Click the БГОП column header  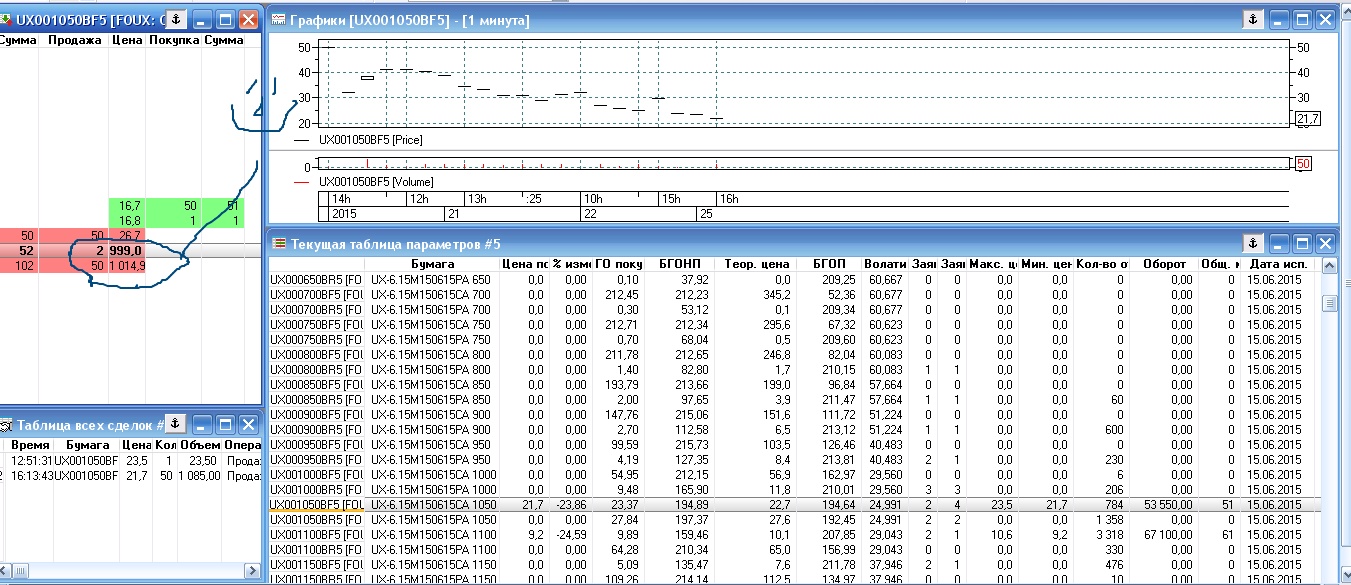(829, 264)
